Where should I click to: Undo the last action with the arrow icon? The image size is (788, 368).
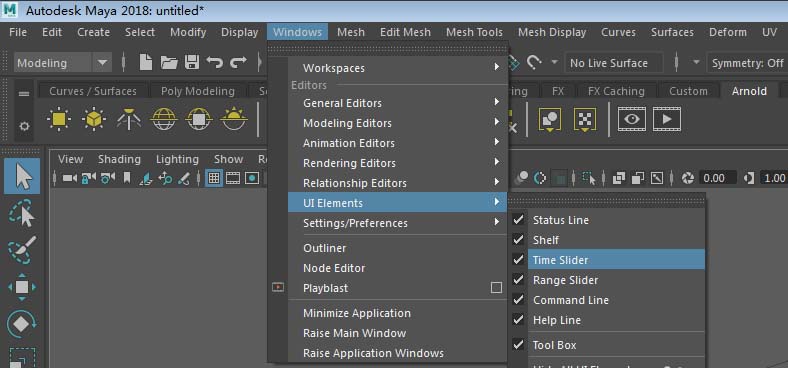coord(215,62)
